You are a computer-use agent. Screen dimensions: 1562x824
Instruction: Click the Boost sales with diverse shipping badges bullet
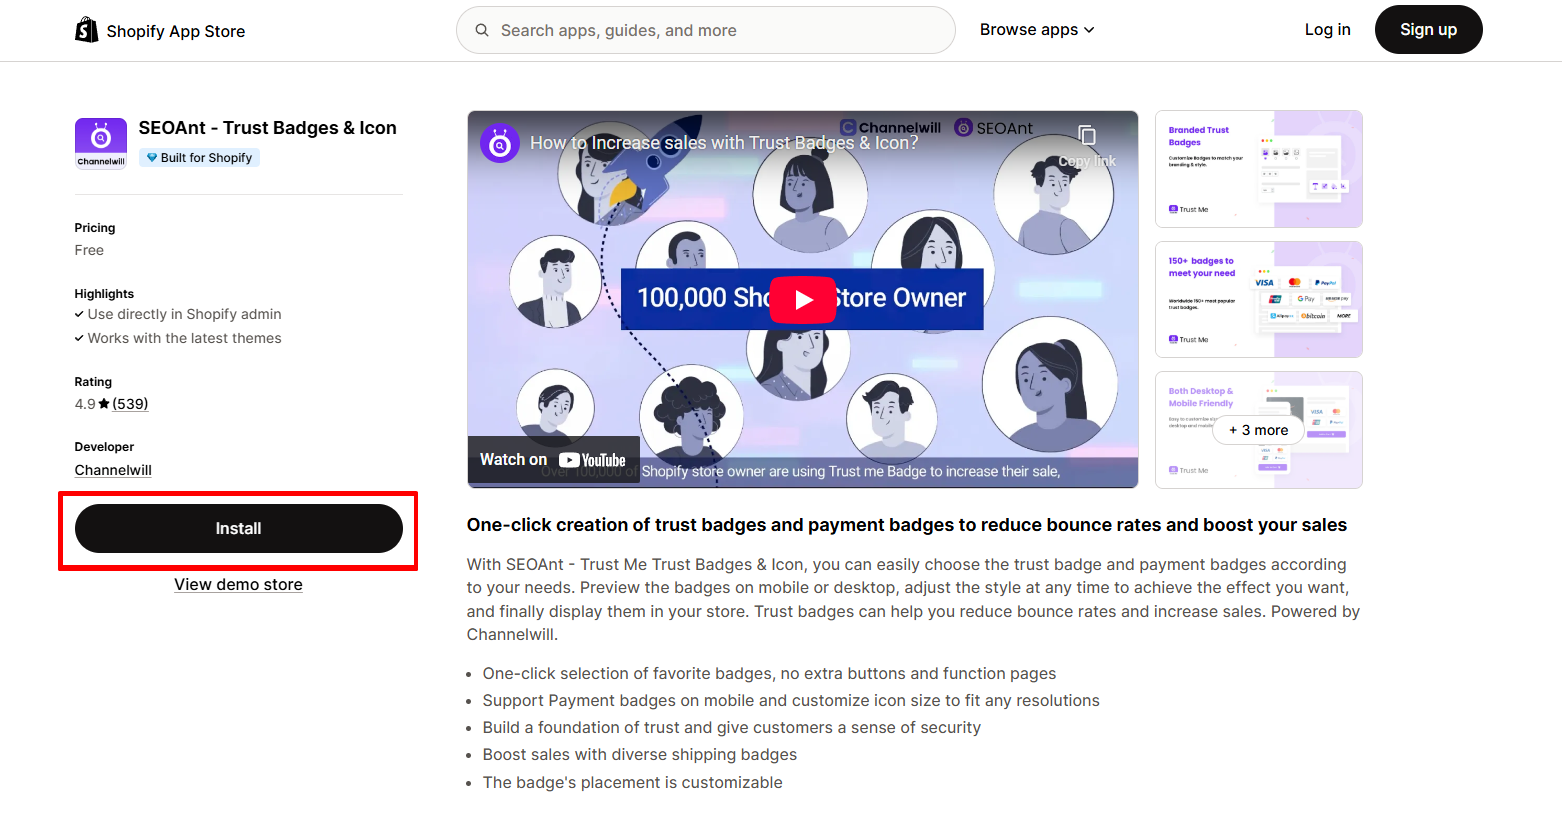[640, 755]
